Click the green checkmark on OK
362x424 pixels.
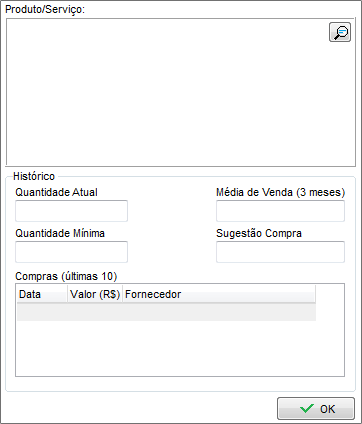[307, 408]
